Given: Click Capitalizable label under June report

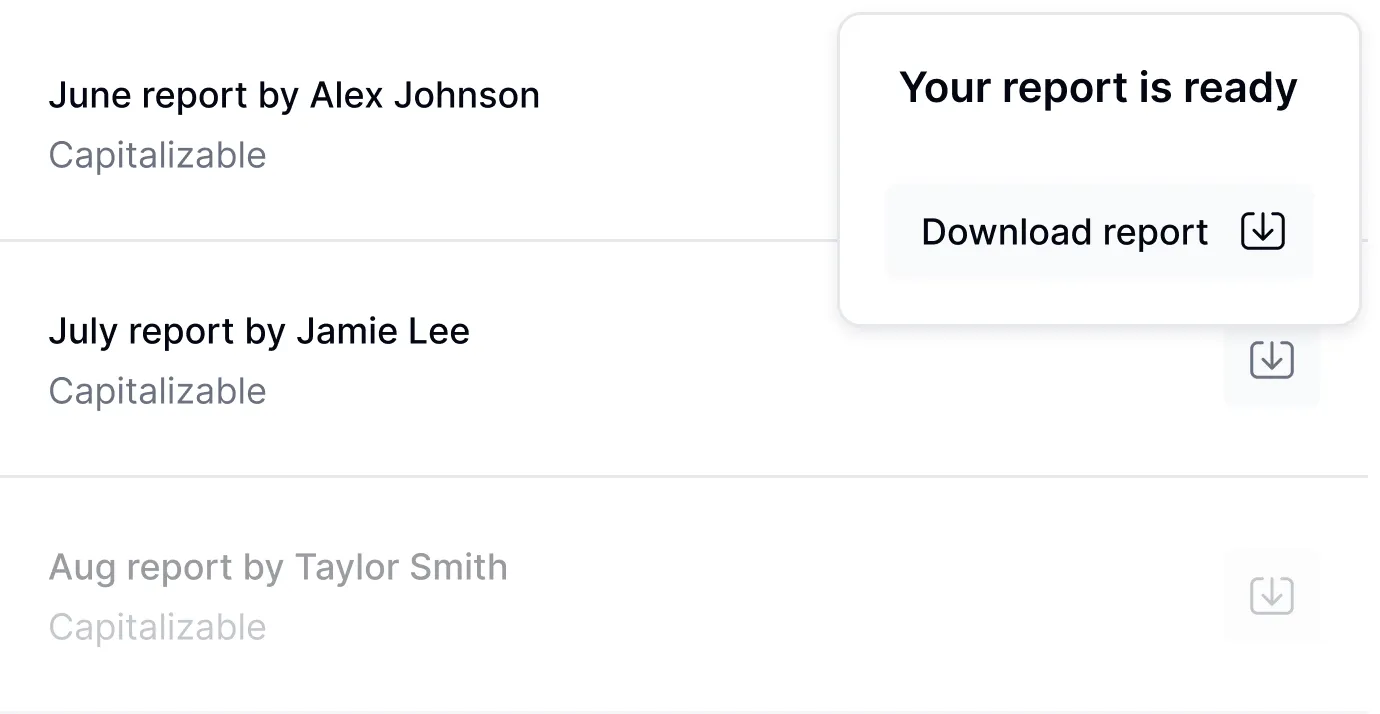Looking at the screenshot, I should click(157, 155).
